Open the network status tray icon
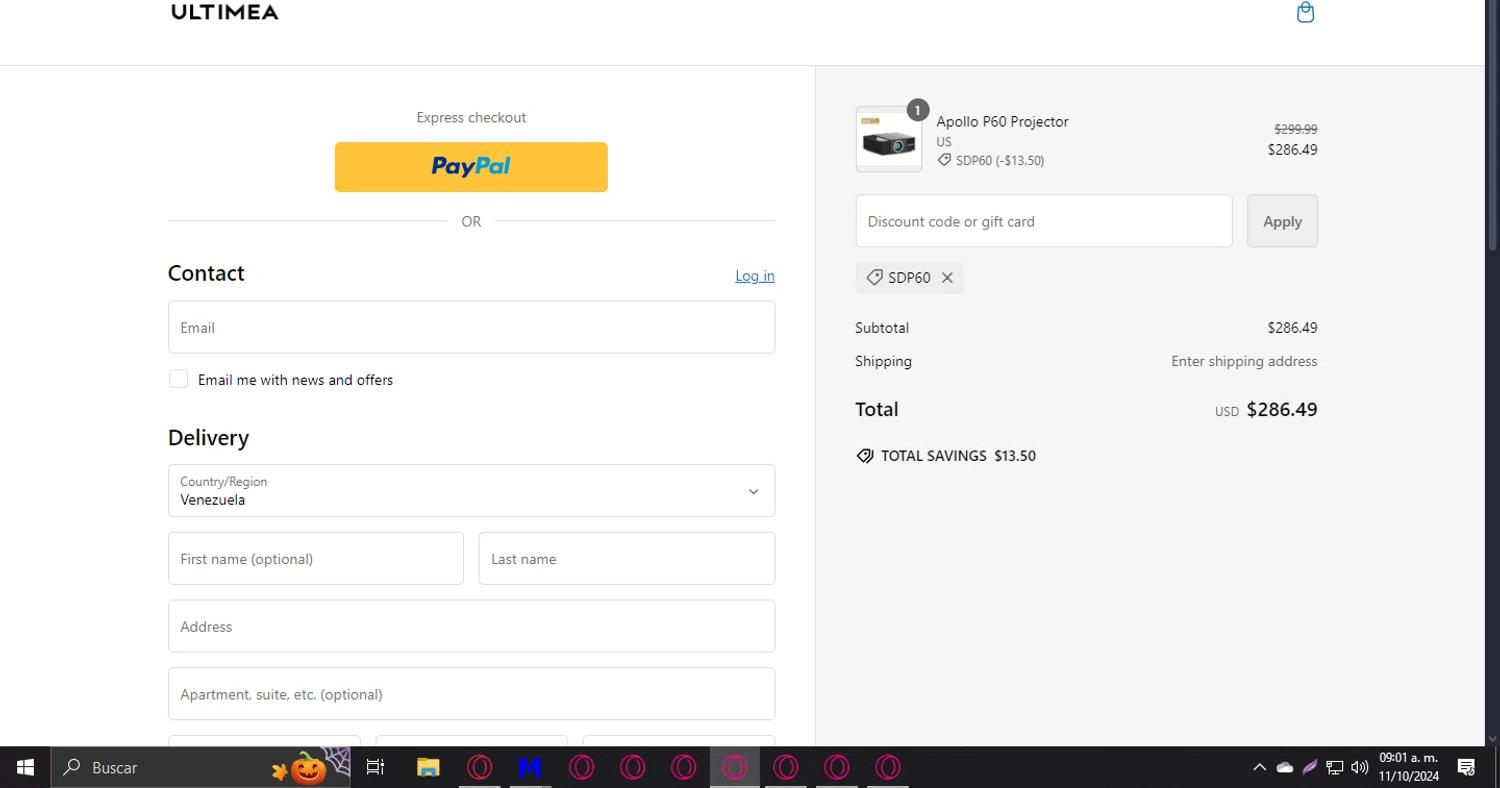This screenshot has width=1500, height=788. [1335, 767]
